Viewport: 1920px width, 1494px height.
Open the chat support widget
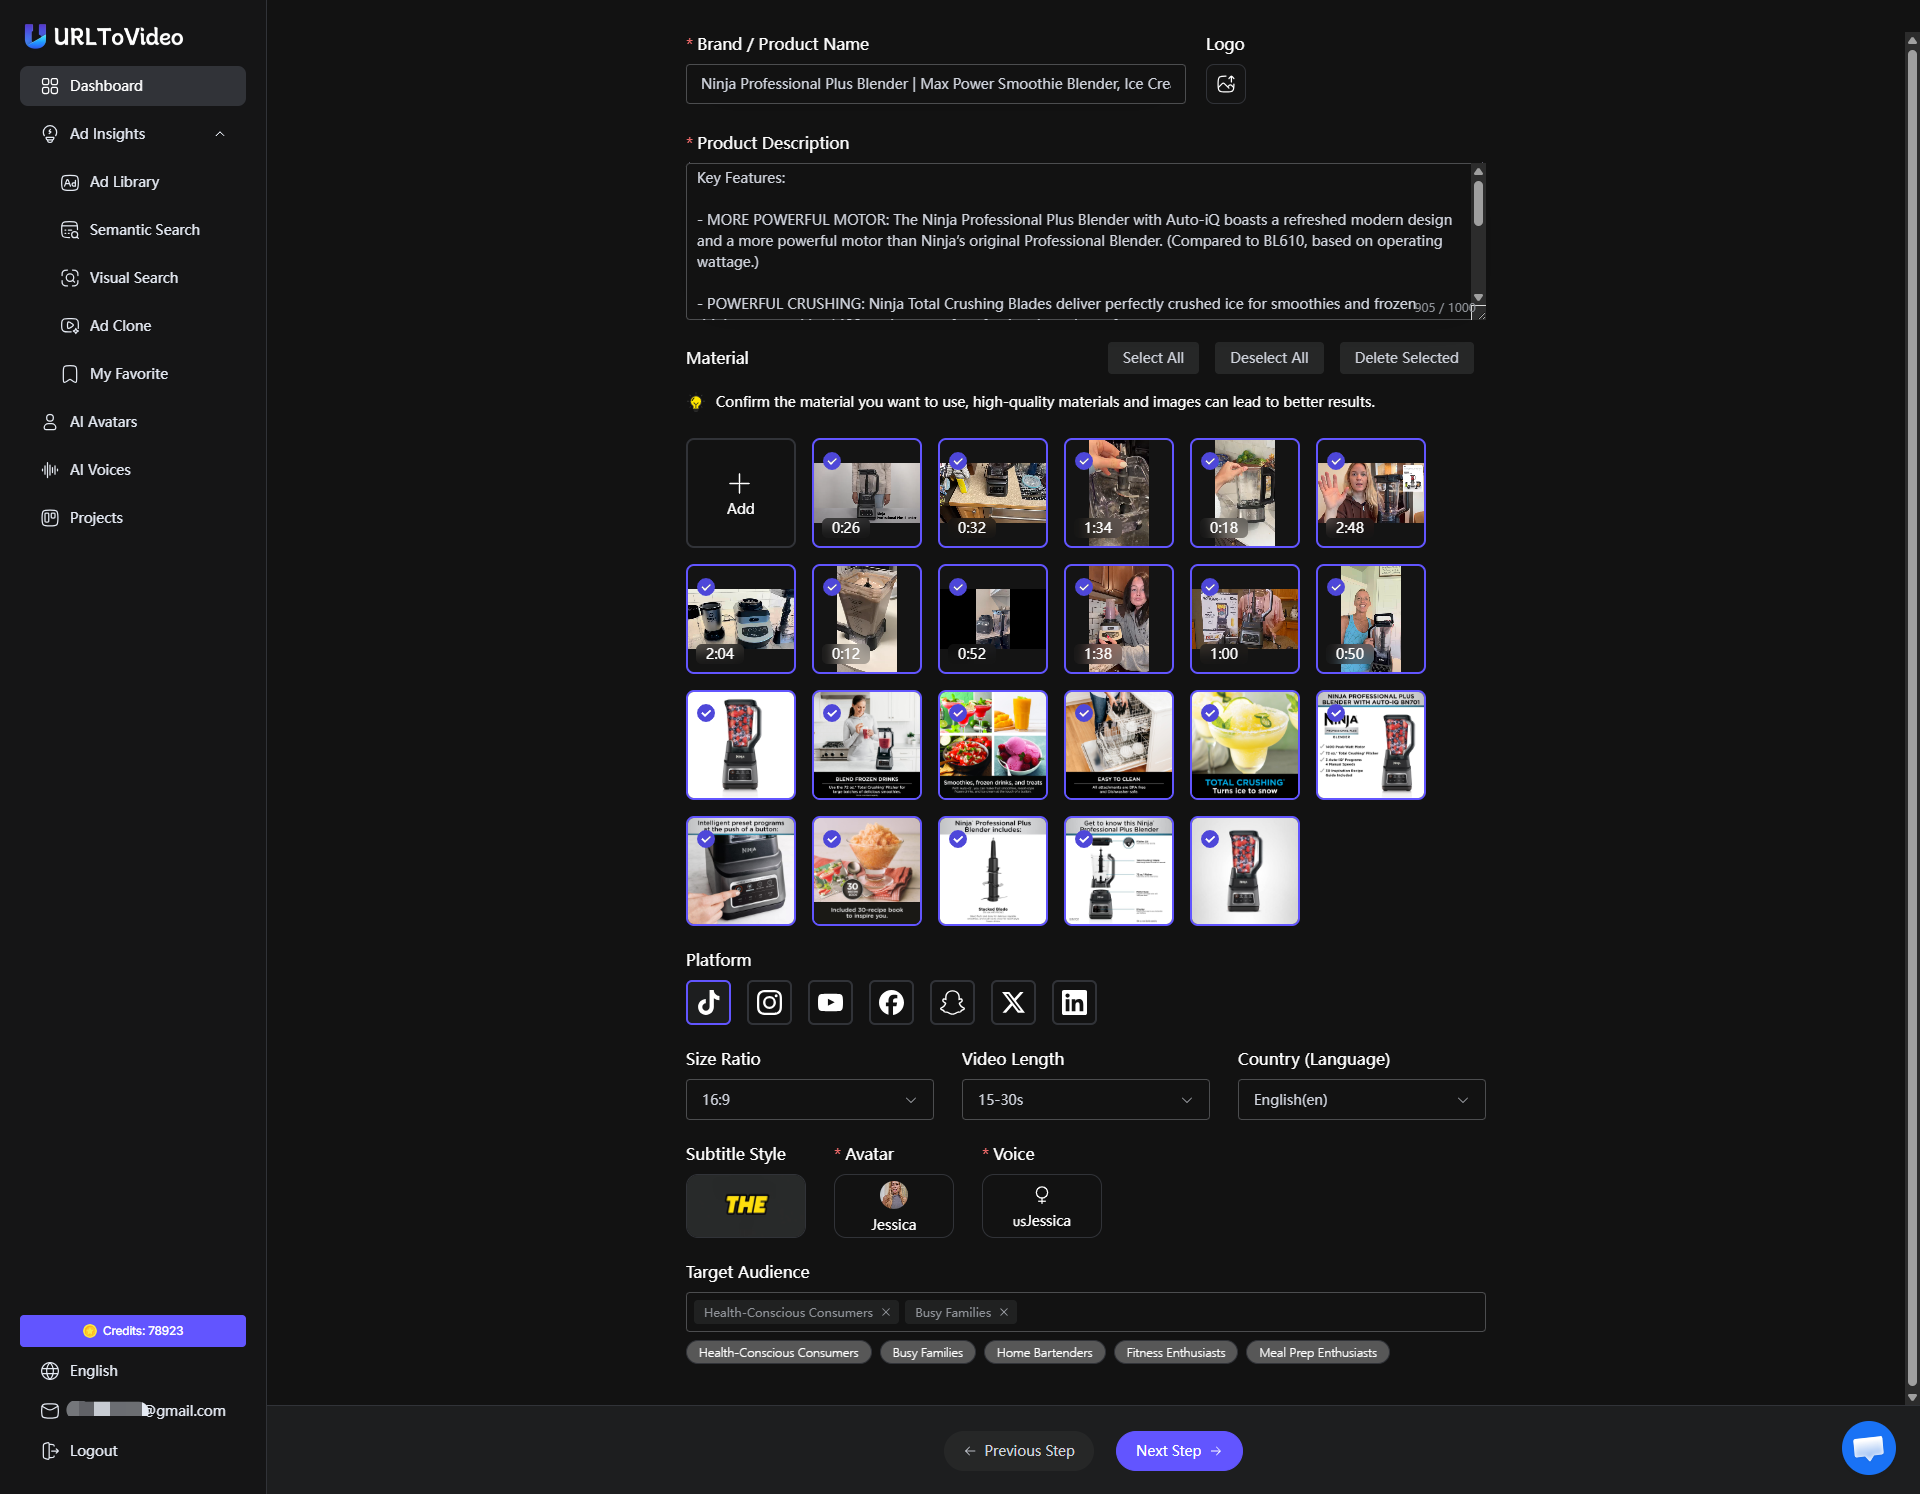coord(1868,1447)
